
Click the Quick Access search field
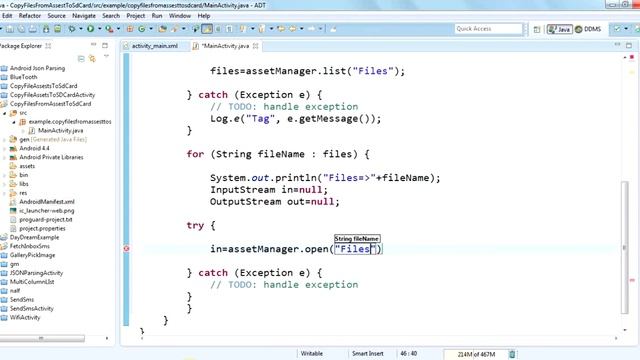pos(489,29)
